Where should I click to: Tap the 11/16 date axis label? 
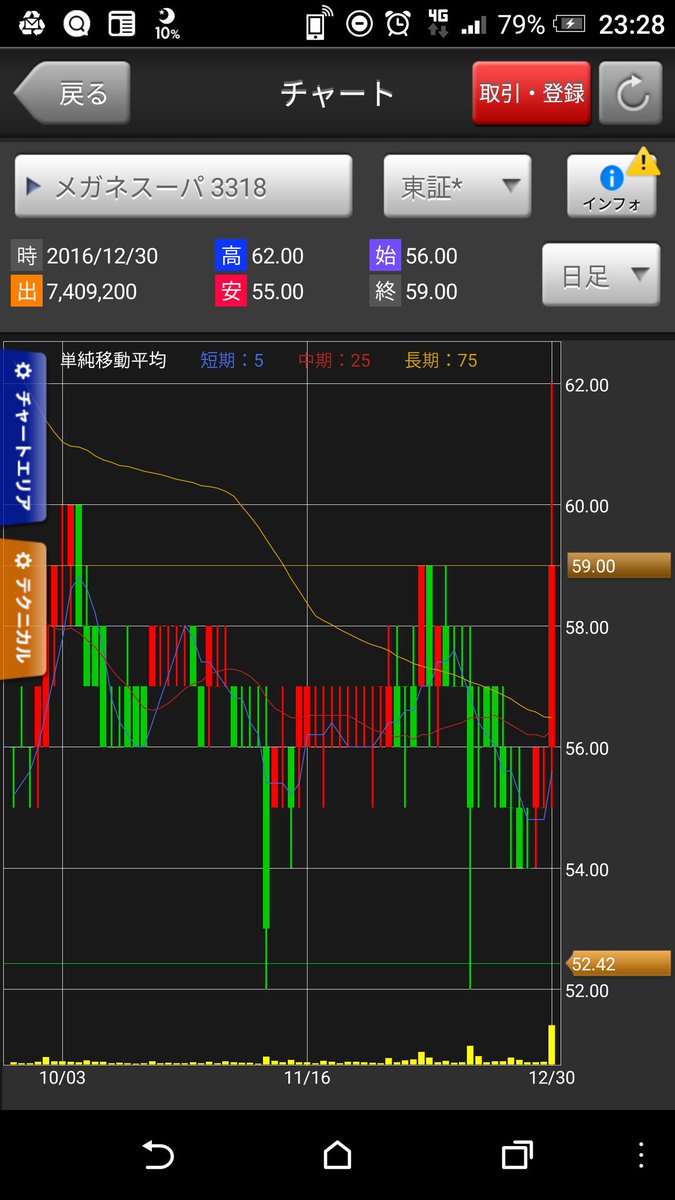(x=308, y=1077)
